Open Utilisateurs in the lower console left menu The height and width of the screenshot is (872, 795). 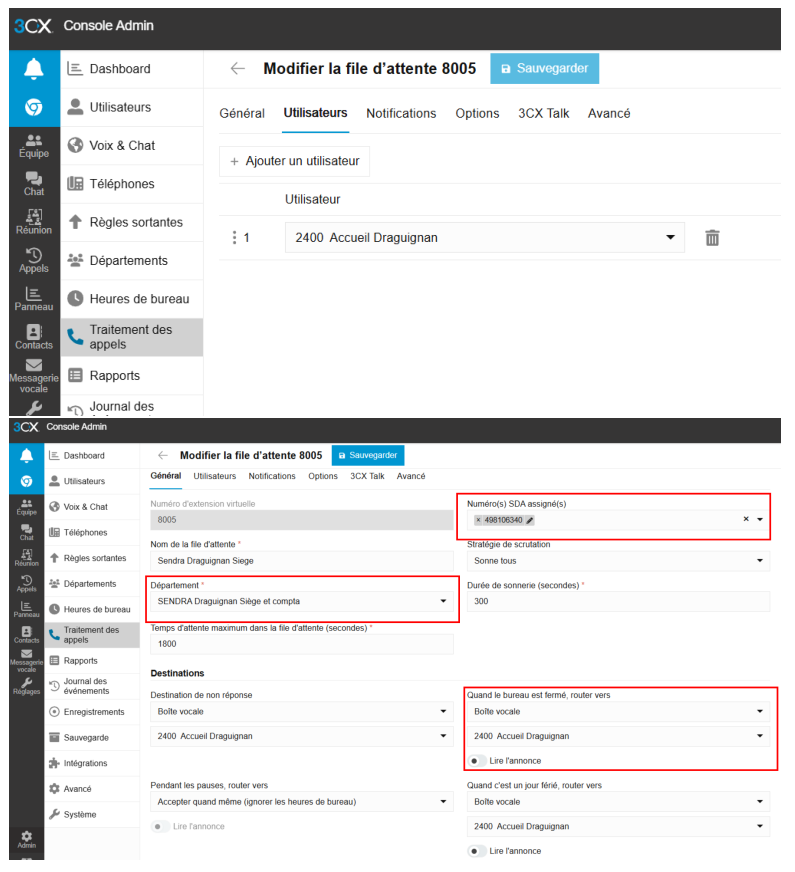(92, 481)
